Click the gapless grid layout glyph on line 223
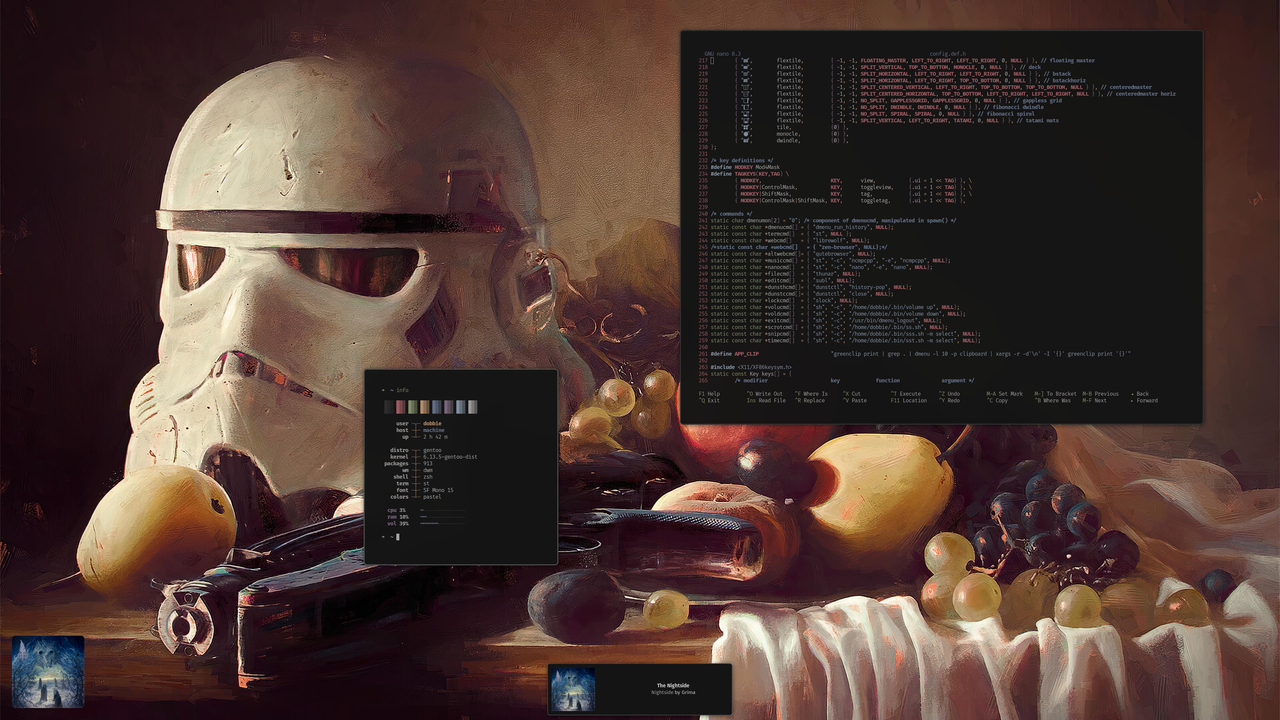Viewport: 1280px width, 720px height. pos(746,100)
